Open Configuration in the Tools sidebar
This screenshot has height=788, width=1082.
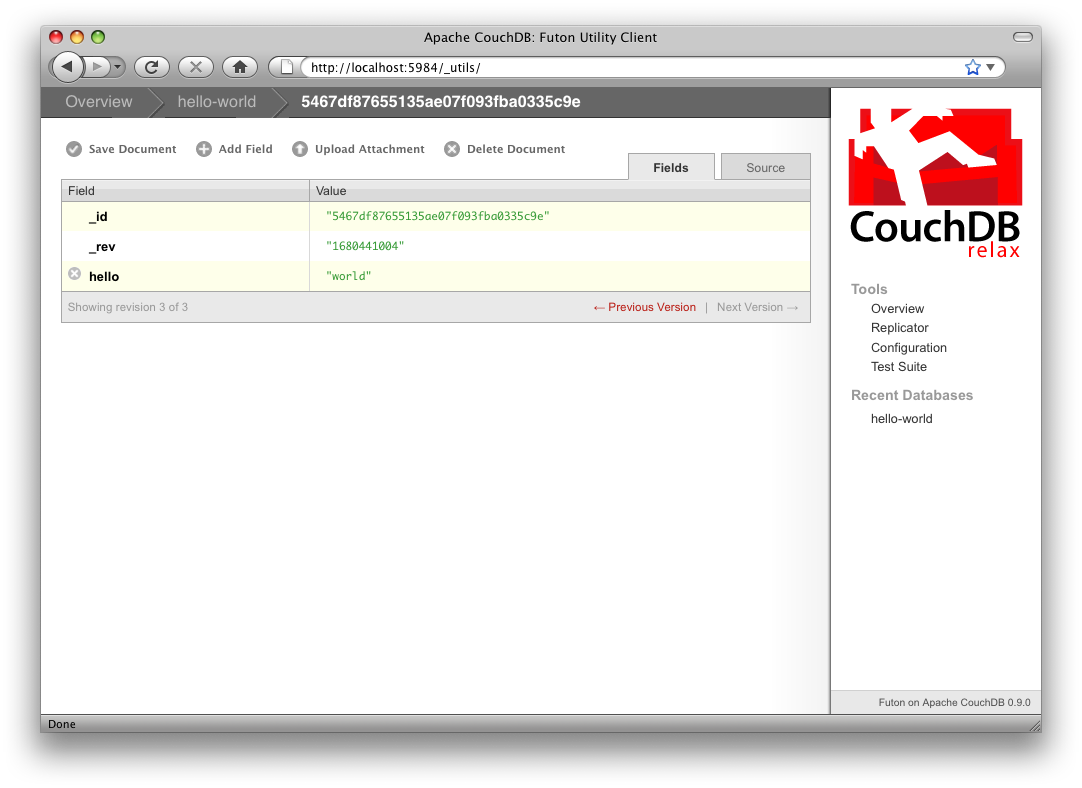coord(908,348)
